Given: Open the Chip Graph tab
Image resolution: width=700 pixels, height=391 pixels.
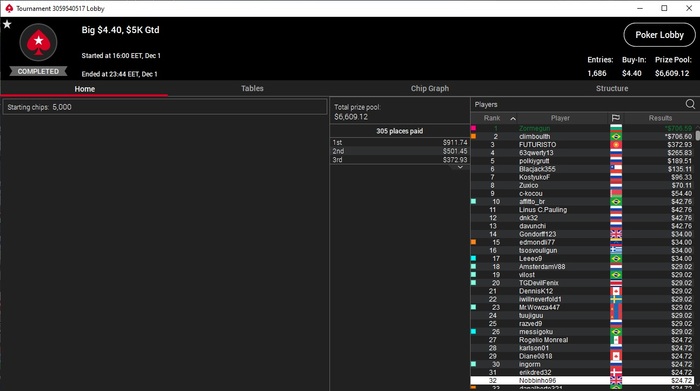Looking at the screenshot, I should [429, 88].
